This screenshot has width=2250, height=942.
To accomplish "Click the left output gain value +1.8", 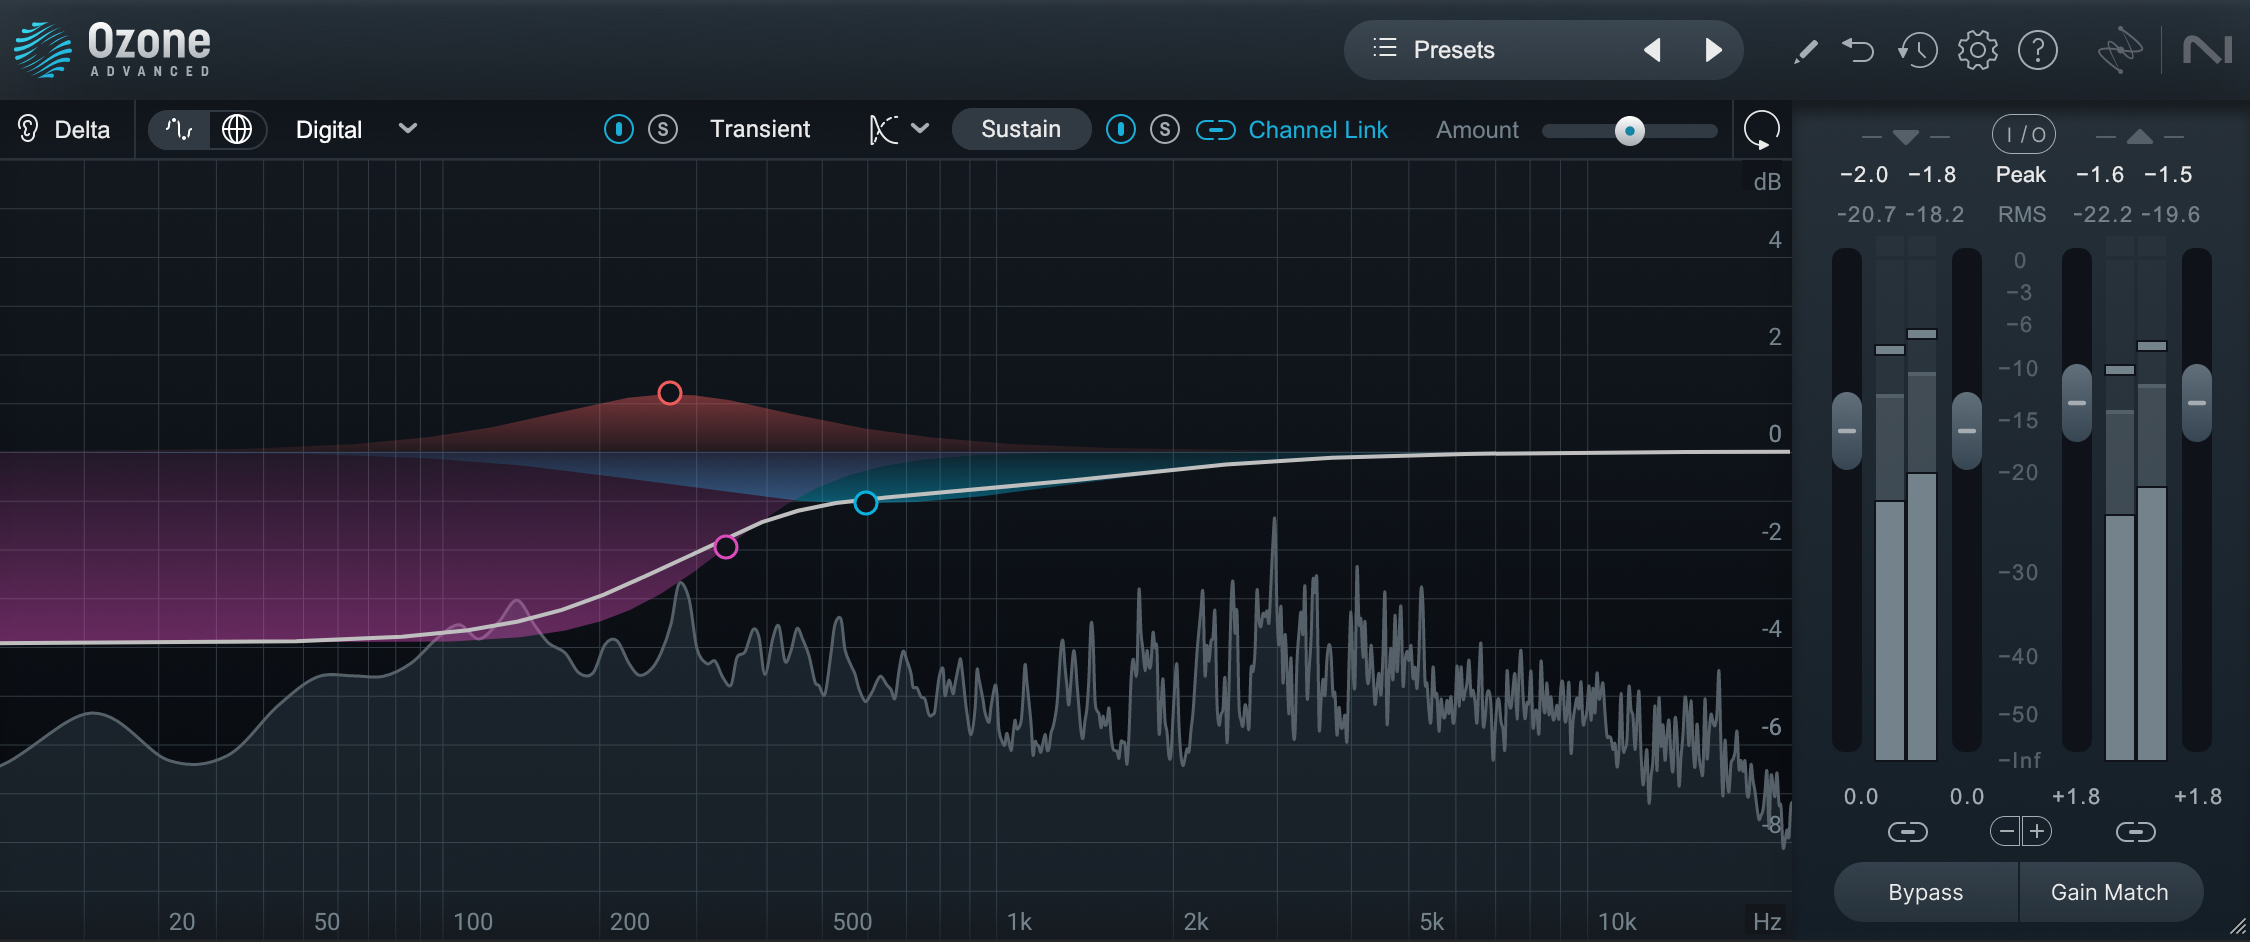I will coord(2076,797).
